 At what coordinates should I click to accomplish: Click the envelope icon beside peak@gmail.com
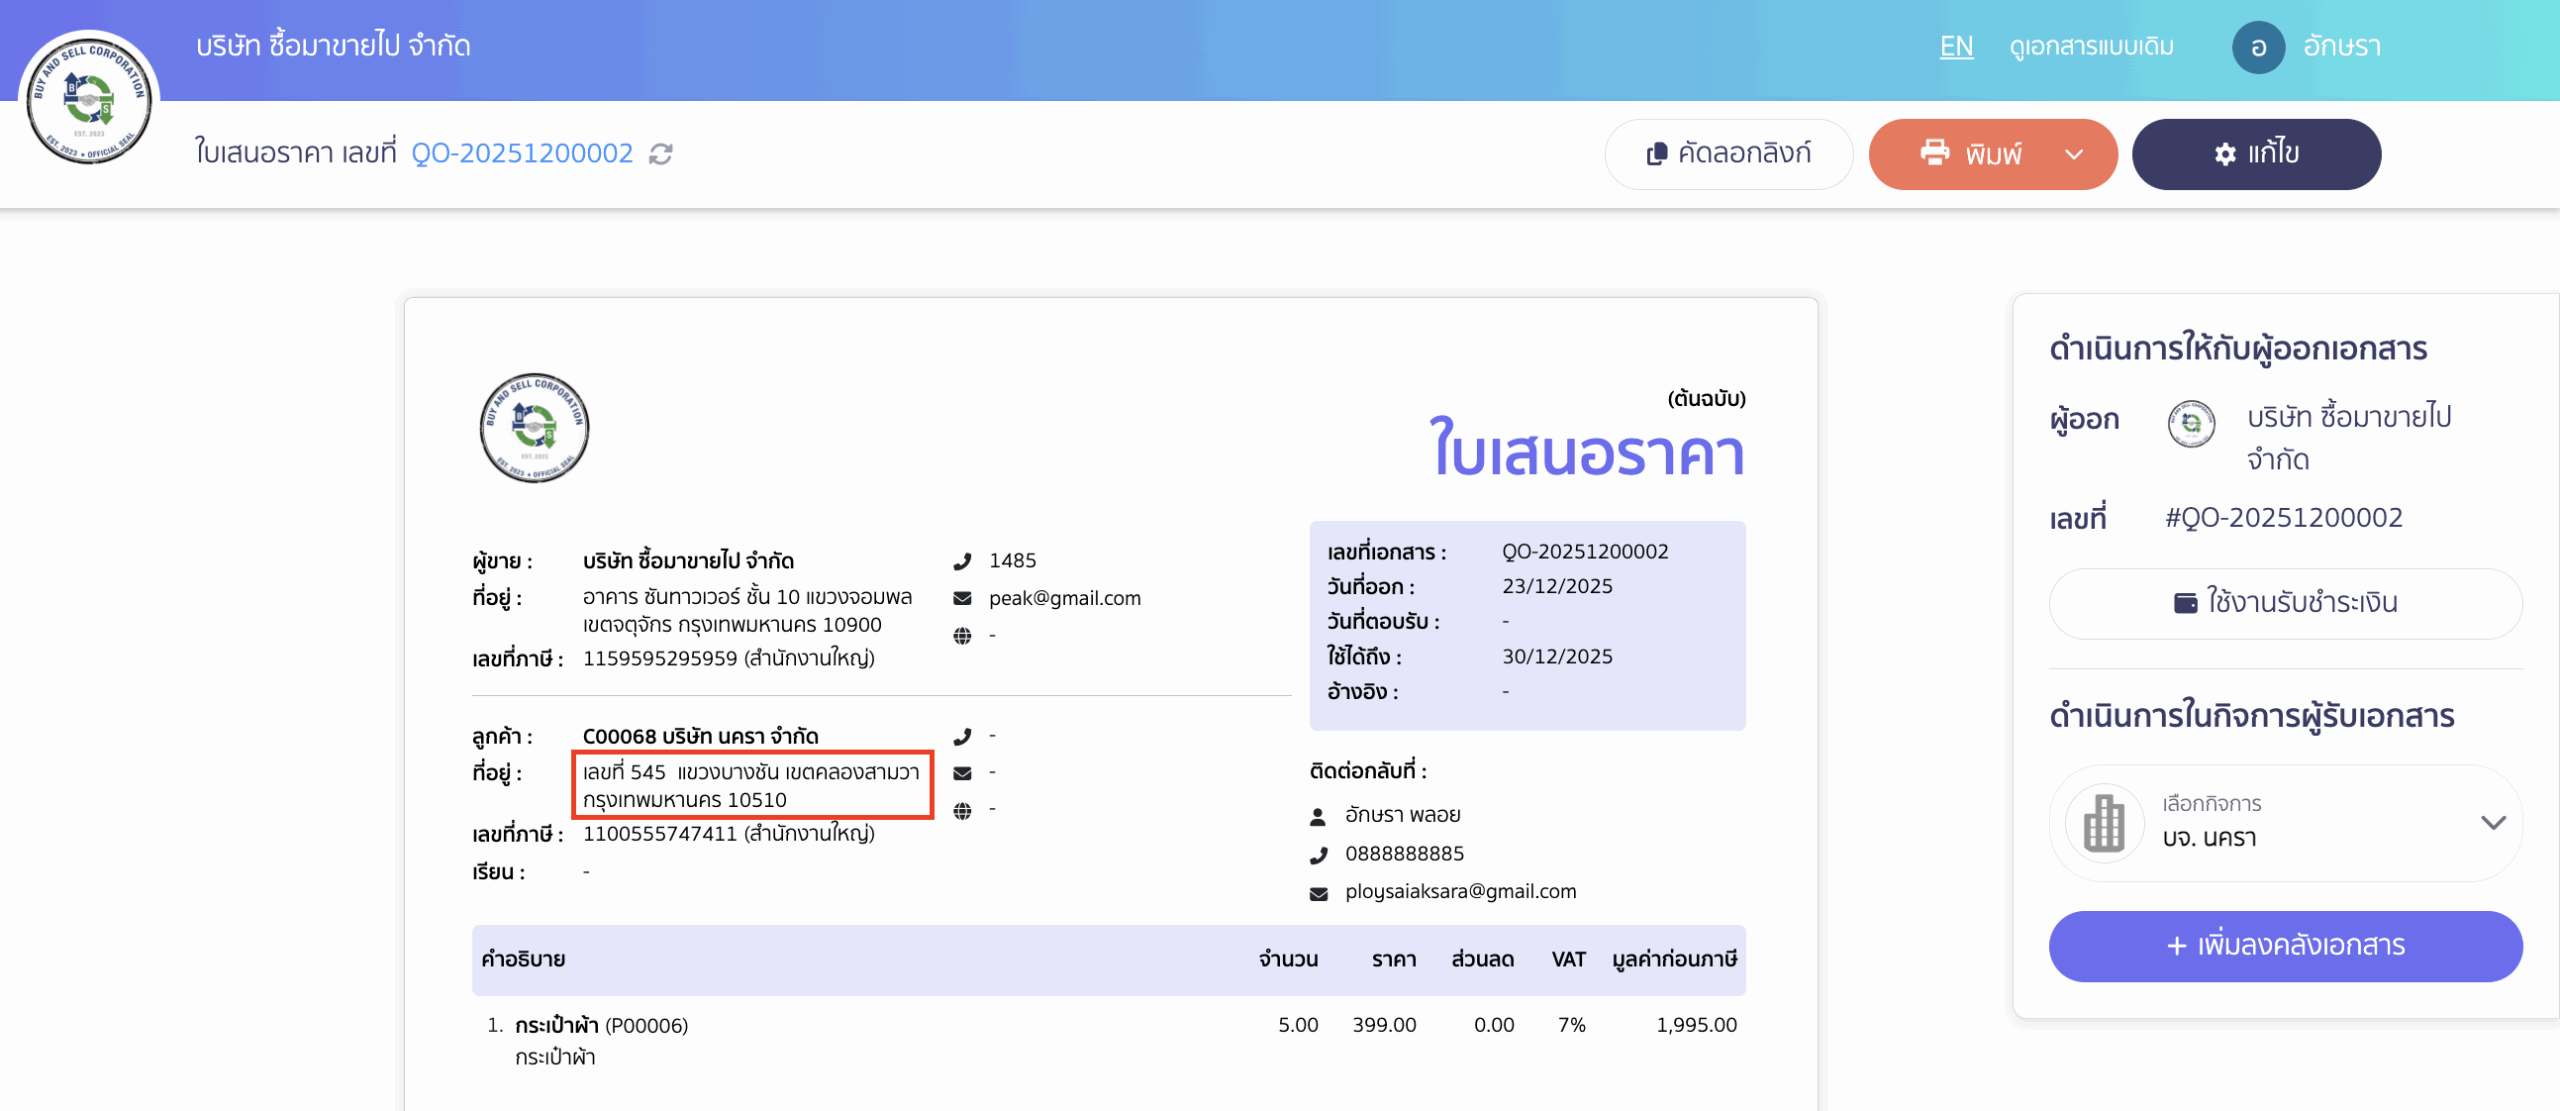tap(962, 597)
